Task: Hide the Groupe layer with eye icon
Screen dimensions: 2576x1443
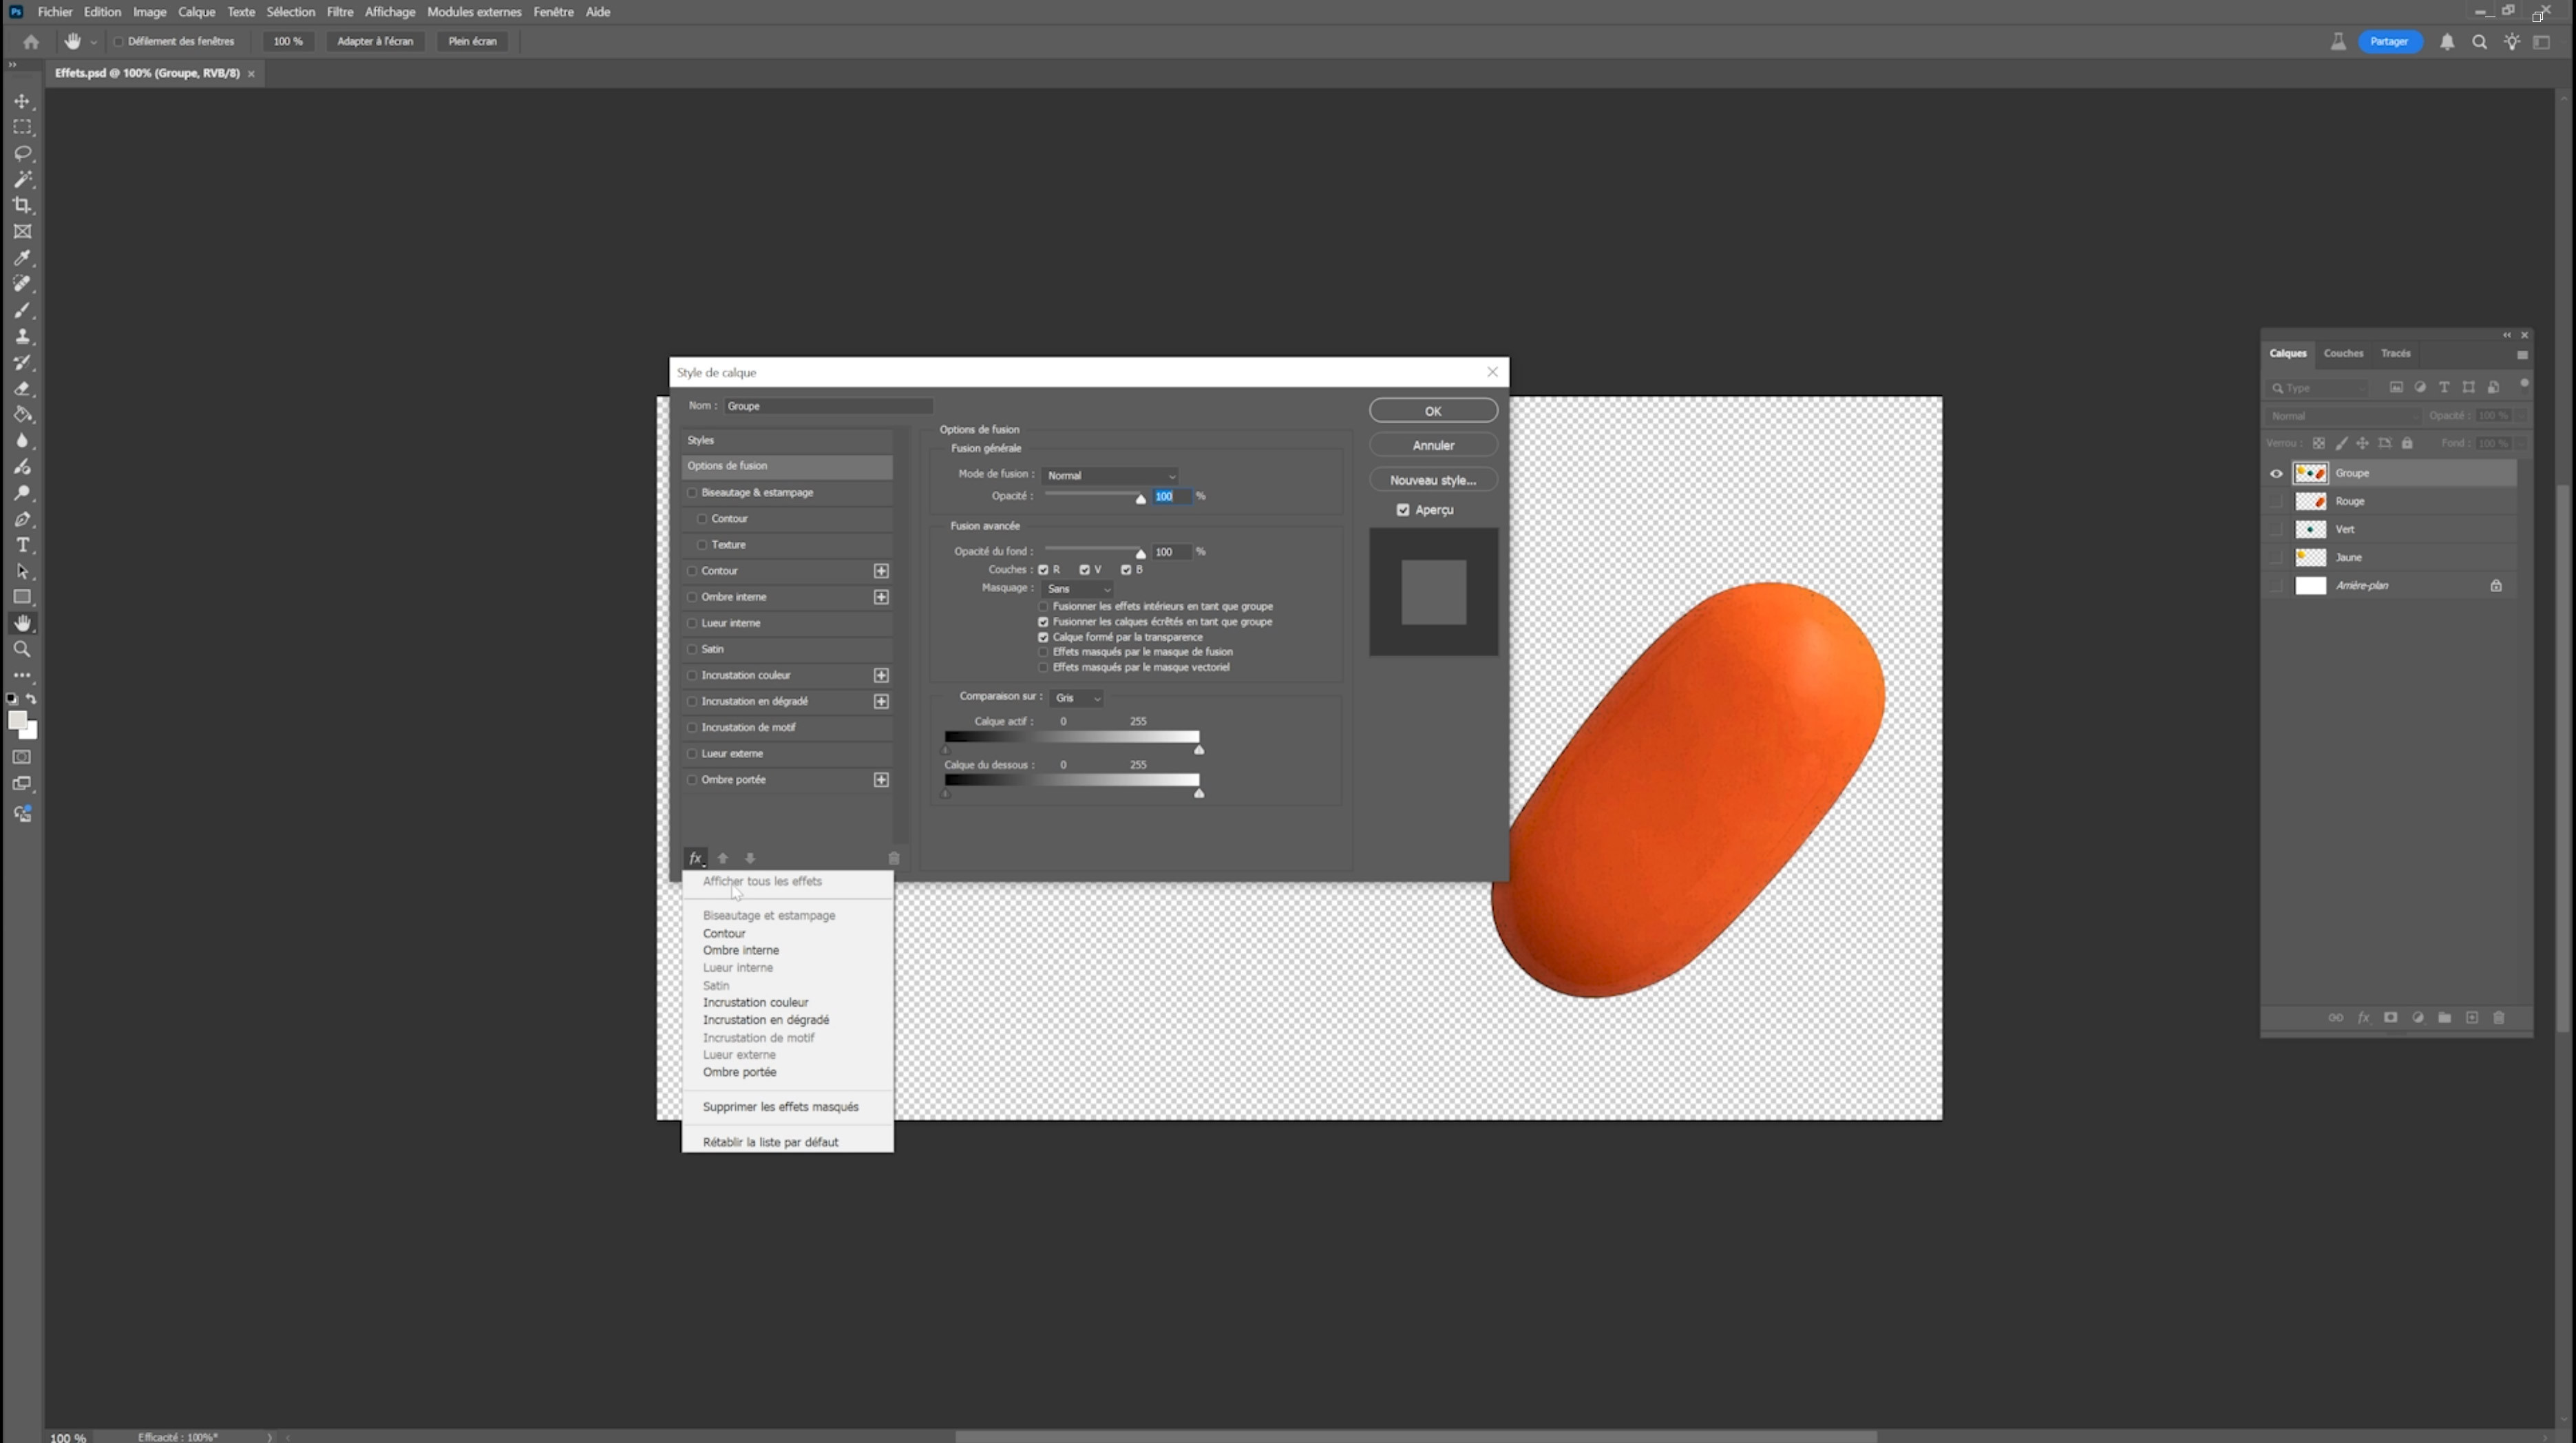Action: 2276,473
